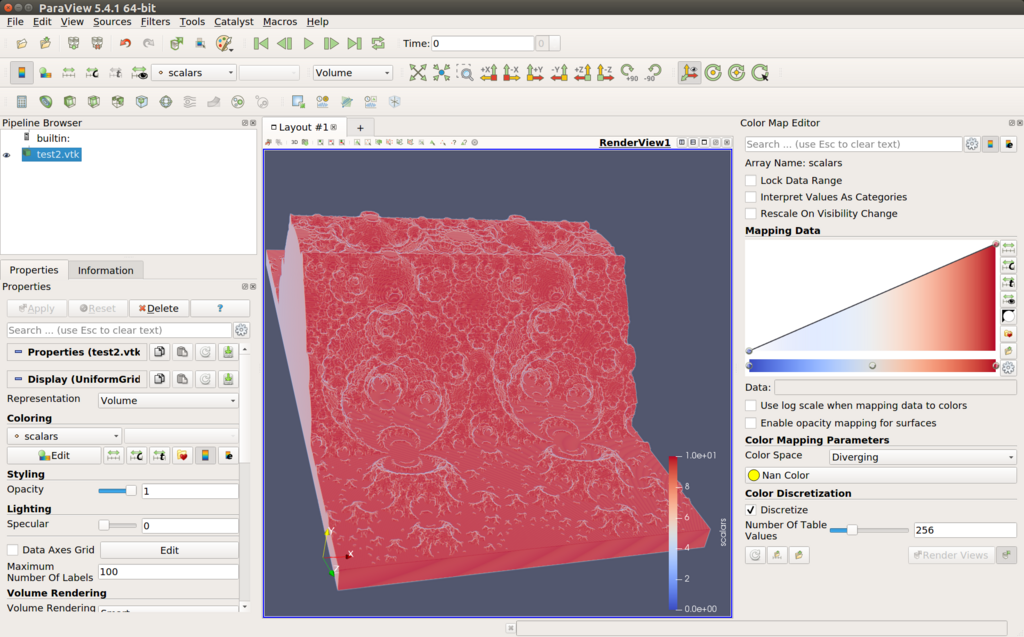Click the Slice filter icon

(94, 102)
